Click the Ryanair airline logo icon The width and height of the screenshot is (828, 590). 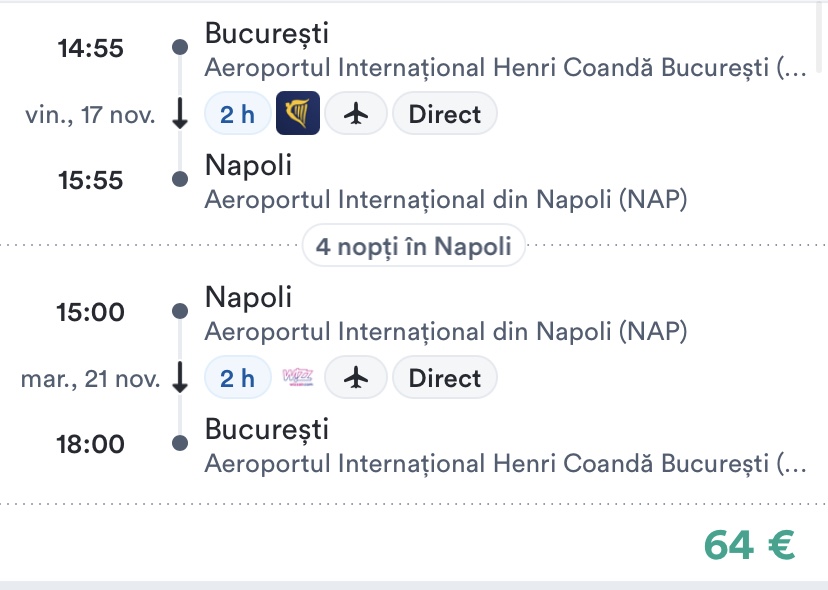tap(298, 114)
